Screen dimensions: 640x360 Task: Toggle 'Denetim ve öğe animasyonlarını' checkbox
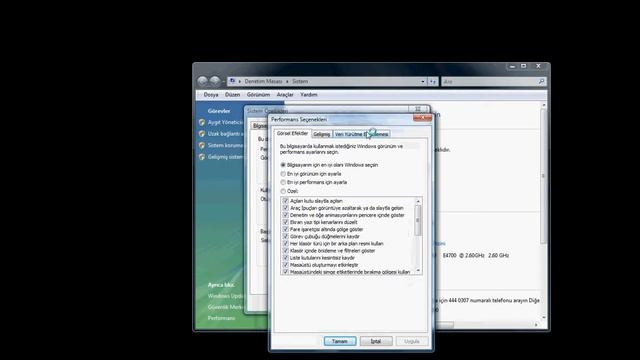tap(286, 215)
